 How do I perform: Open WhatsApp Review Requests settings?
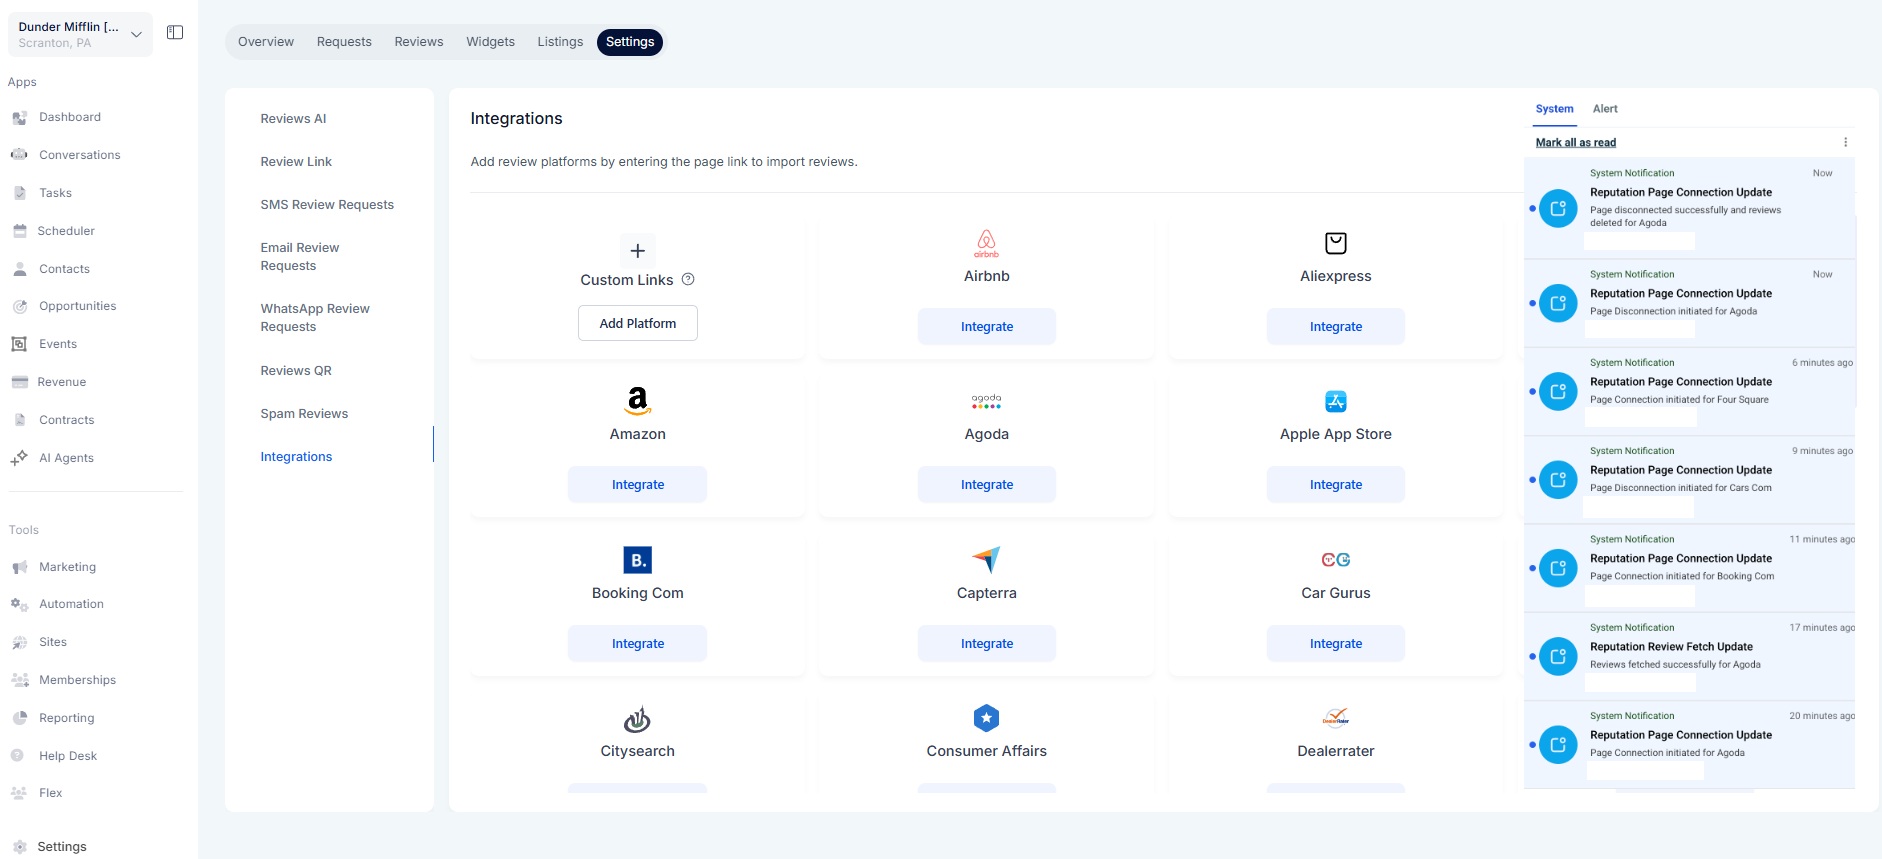point(315,318)
